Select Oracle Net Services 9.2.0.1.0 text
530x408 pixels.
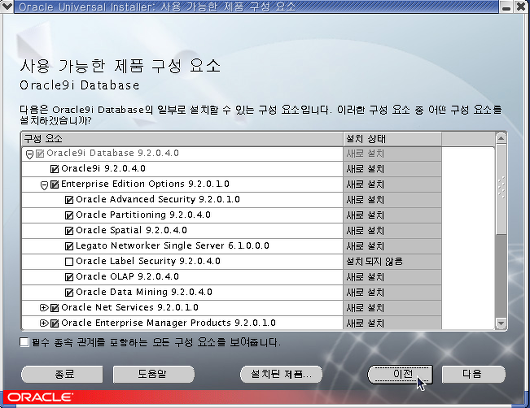click(130, 307)
